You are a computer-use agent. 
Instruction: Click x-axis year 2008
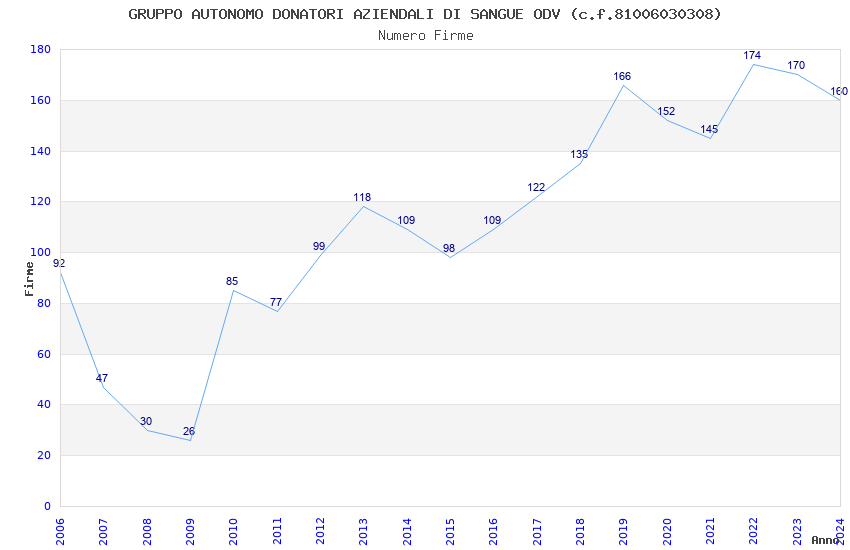tap(146, 532)
